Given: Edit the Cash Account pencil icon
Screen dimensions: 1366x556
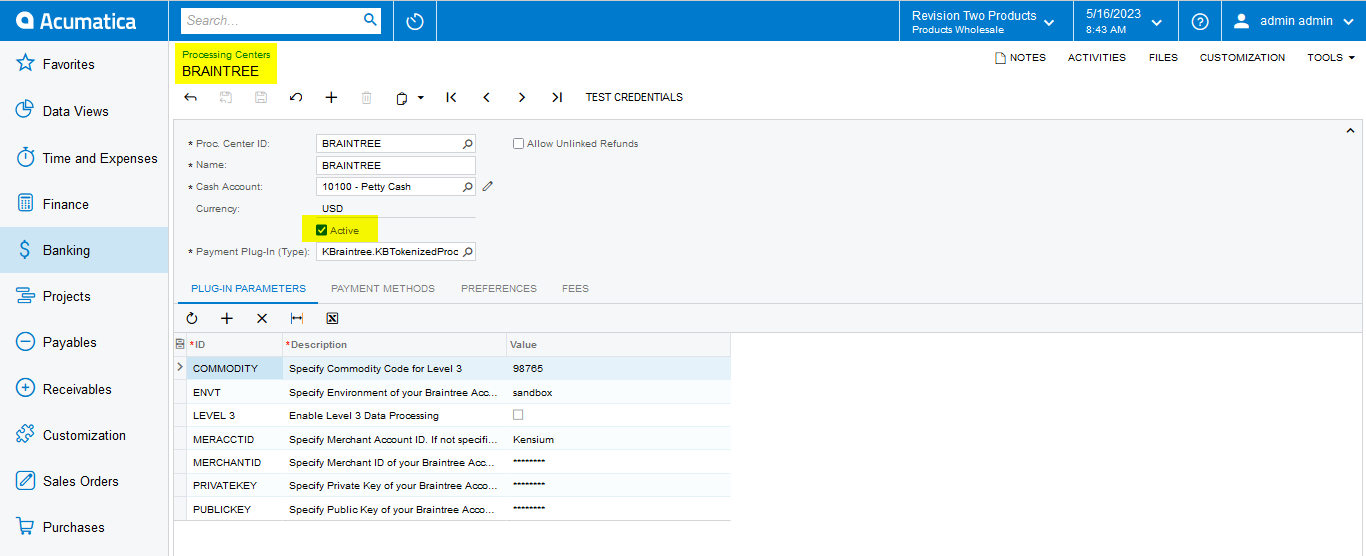Looking at the screenshot, I should click(488, 186).
